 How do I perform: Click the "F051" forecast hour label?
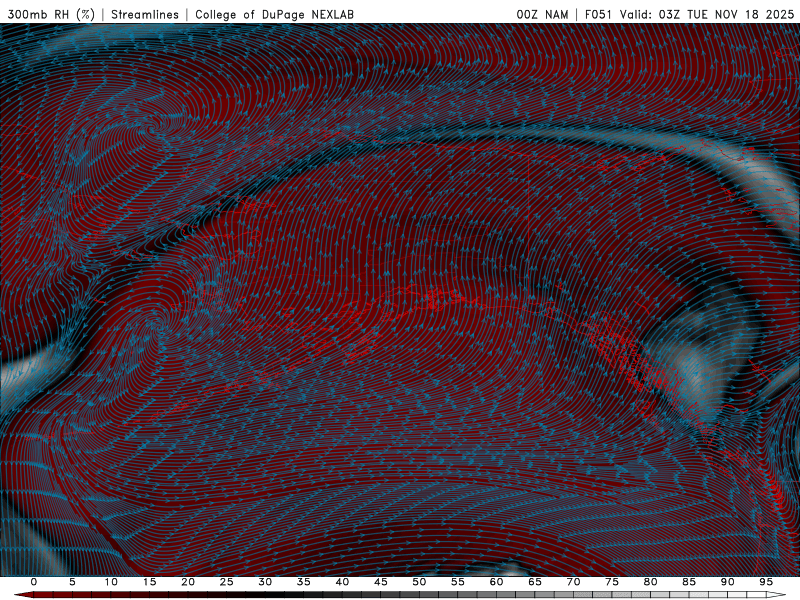click(x=598, y=14)
